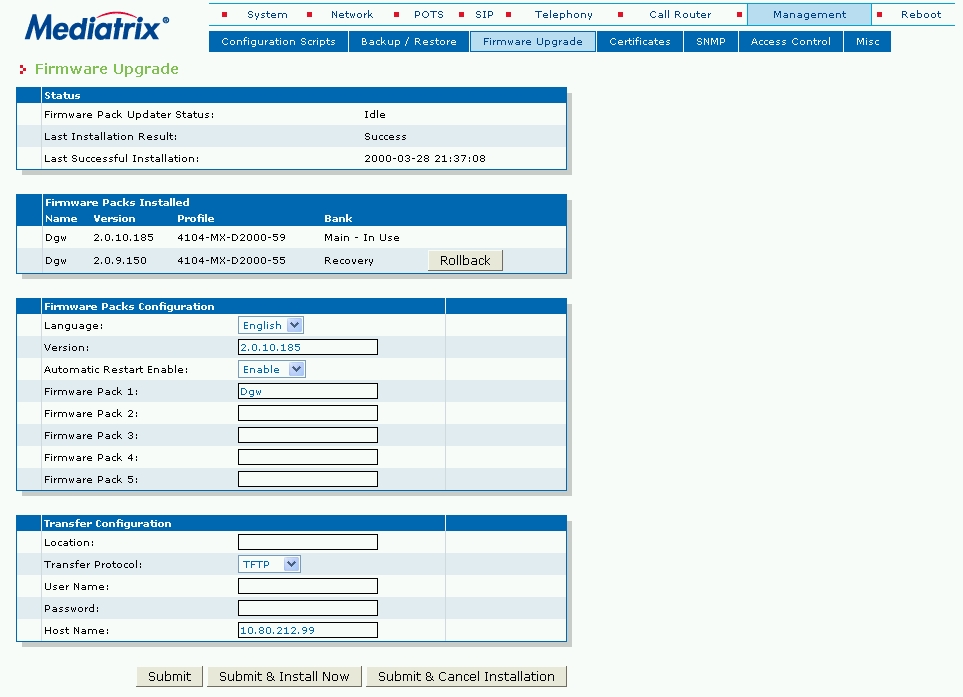Screen dimensions: 963x697
Task: Click the 'Firmware Upgrade' page heading
Action: coord(107,69)
